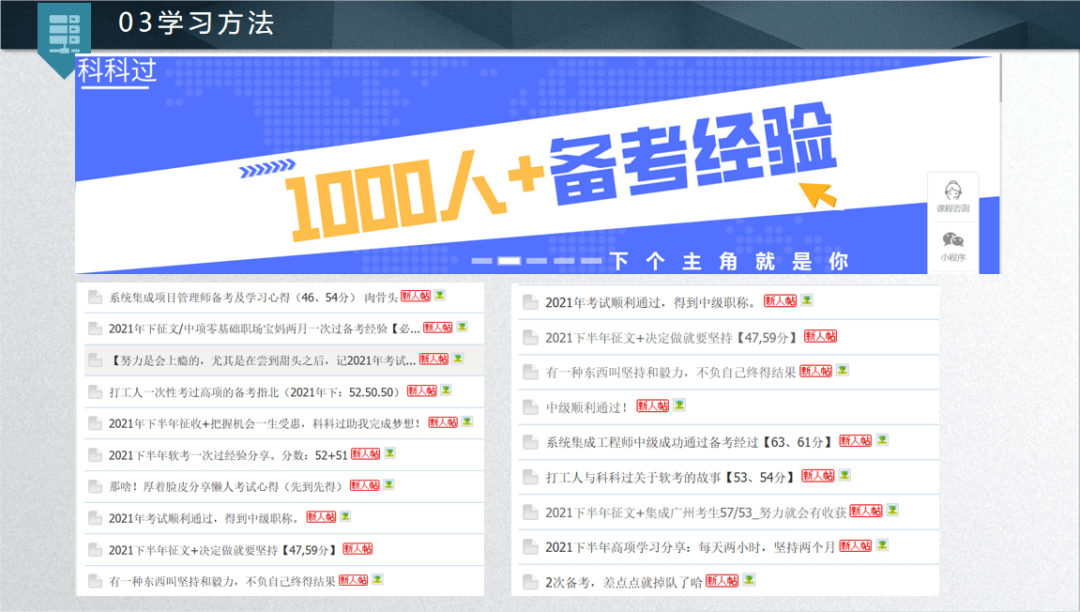Click 新人帖 badge after 52.50.50 thread title
The image size is (1080, 612).
tap(422, 390)
